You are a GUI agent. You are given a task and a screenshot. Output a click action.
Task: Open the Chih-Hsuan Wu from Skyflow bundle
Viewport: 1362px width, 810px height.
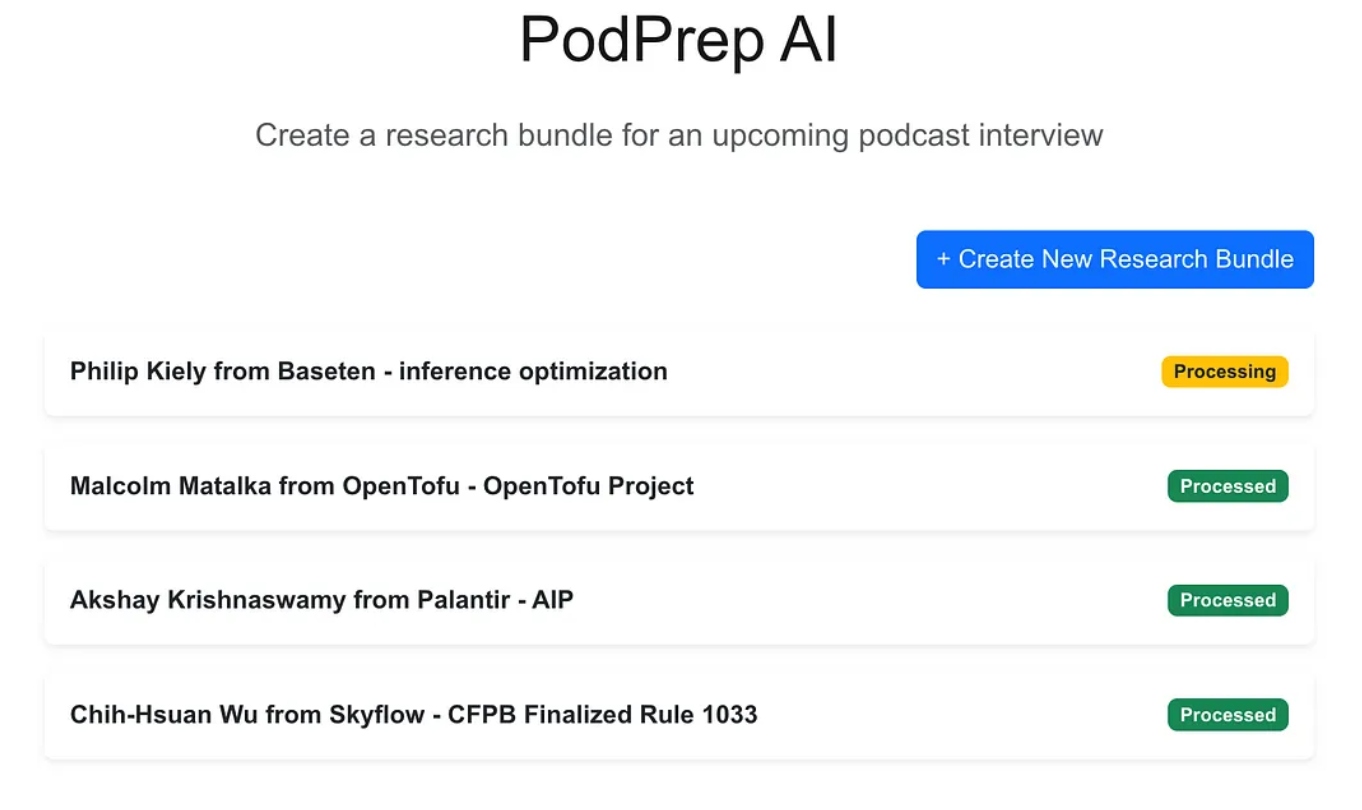(x=679, y=715)
